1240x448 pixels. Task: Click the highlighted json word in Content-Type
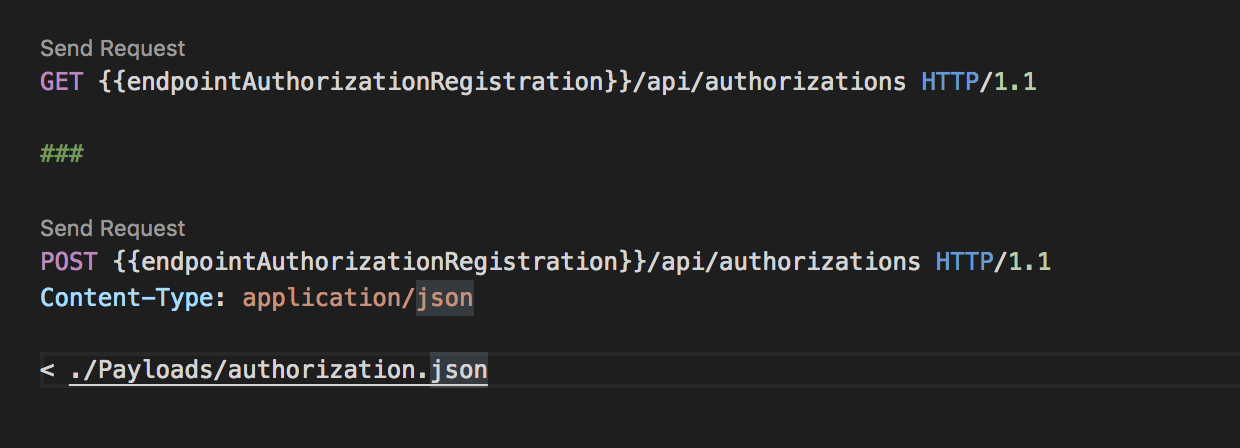coord(445,298)
